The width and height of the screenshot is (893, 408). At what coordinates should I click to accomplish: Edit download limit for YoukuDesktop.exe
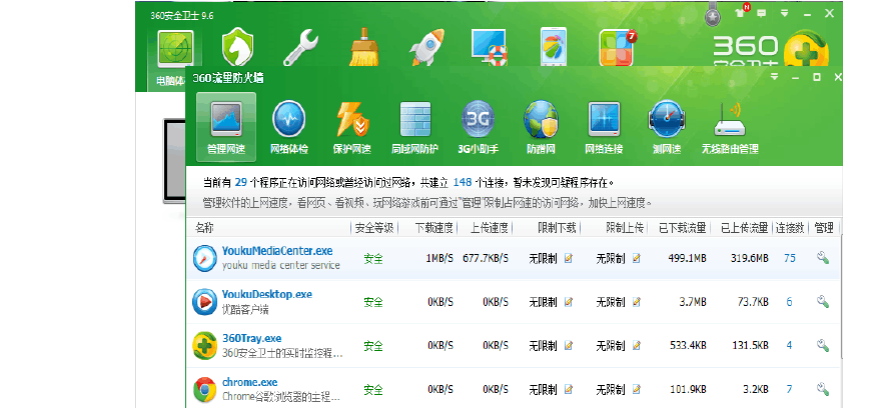[568, 302]
